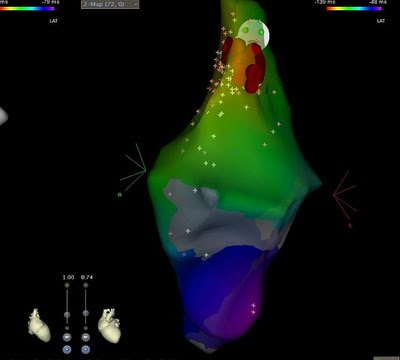
Task: Click the right LAT rainbow color bar
Action: click(x=354, y=8)
